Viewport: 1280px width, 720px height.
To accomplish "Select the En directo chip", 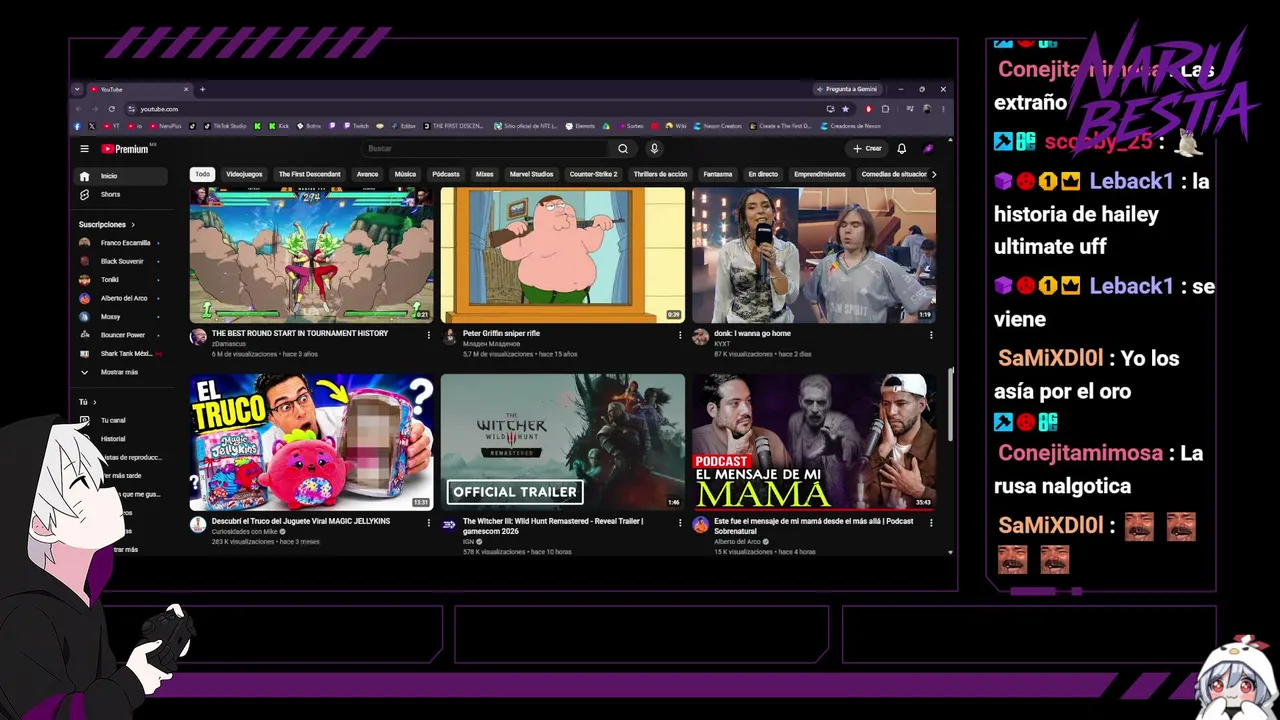I will point(763,174).
